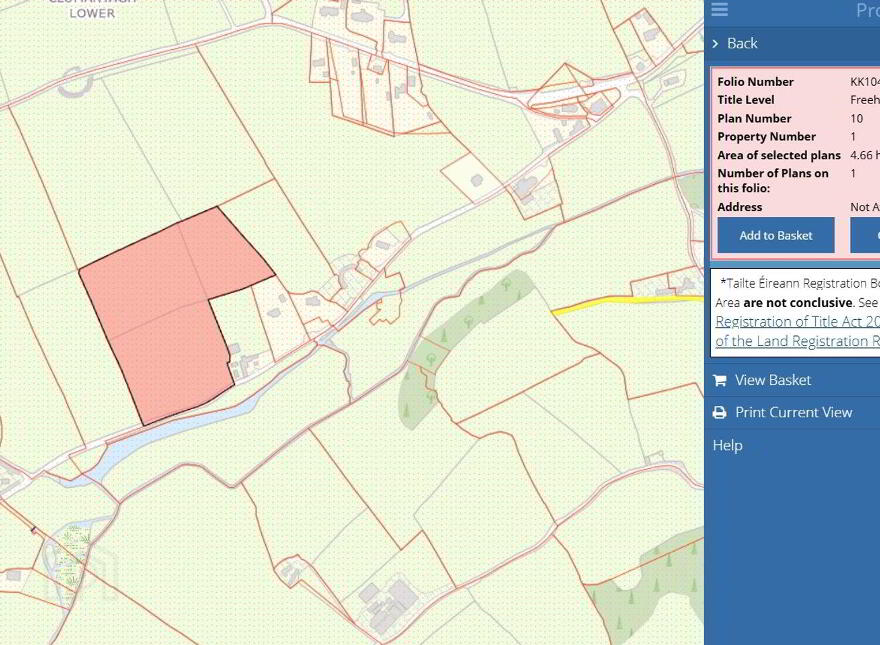The width and height of the screenshot is (880, 645).
Task: Click the Add to Basket button
Action: tap(776, 235)
